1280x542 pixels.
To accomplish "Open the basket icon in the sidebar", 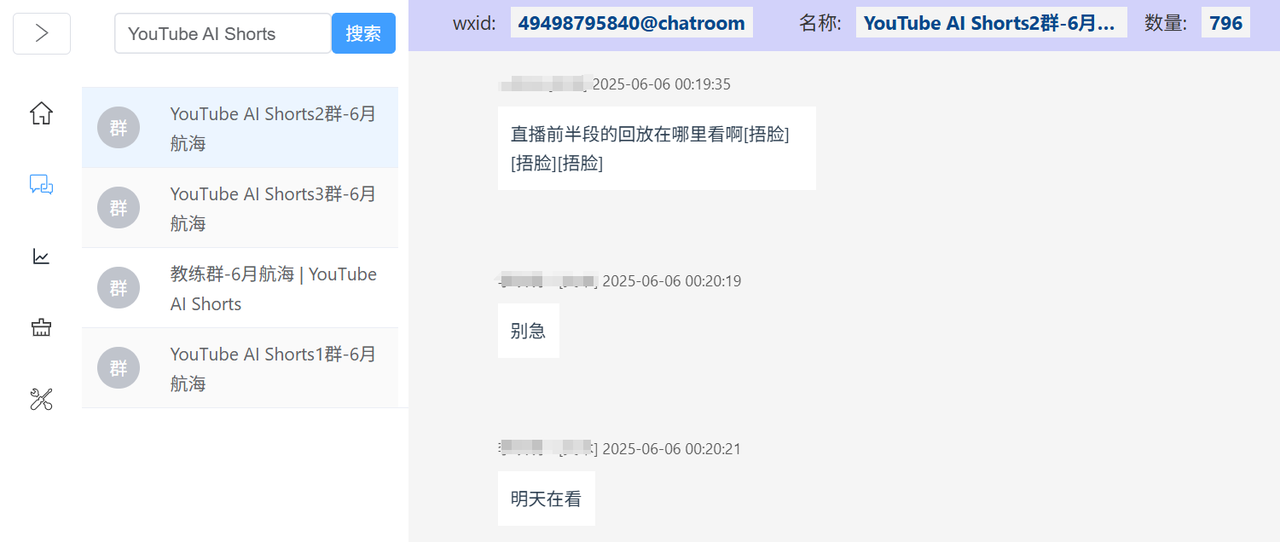I will (x=41, y=328).
